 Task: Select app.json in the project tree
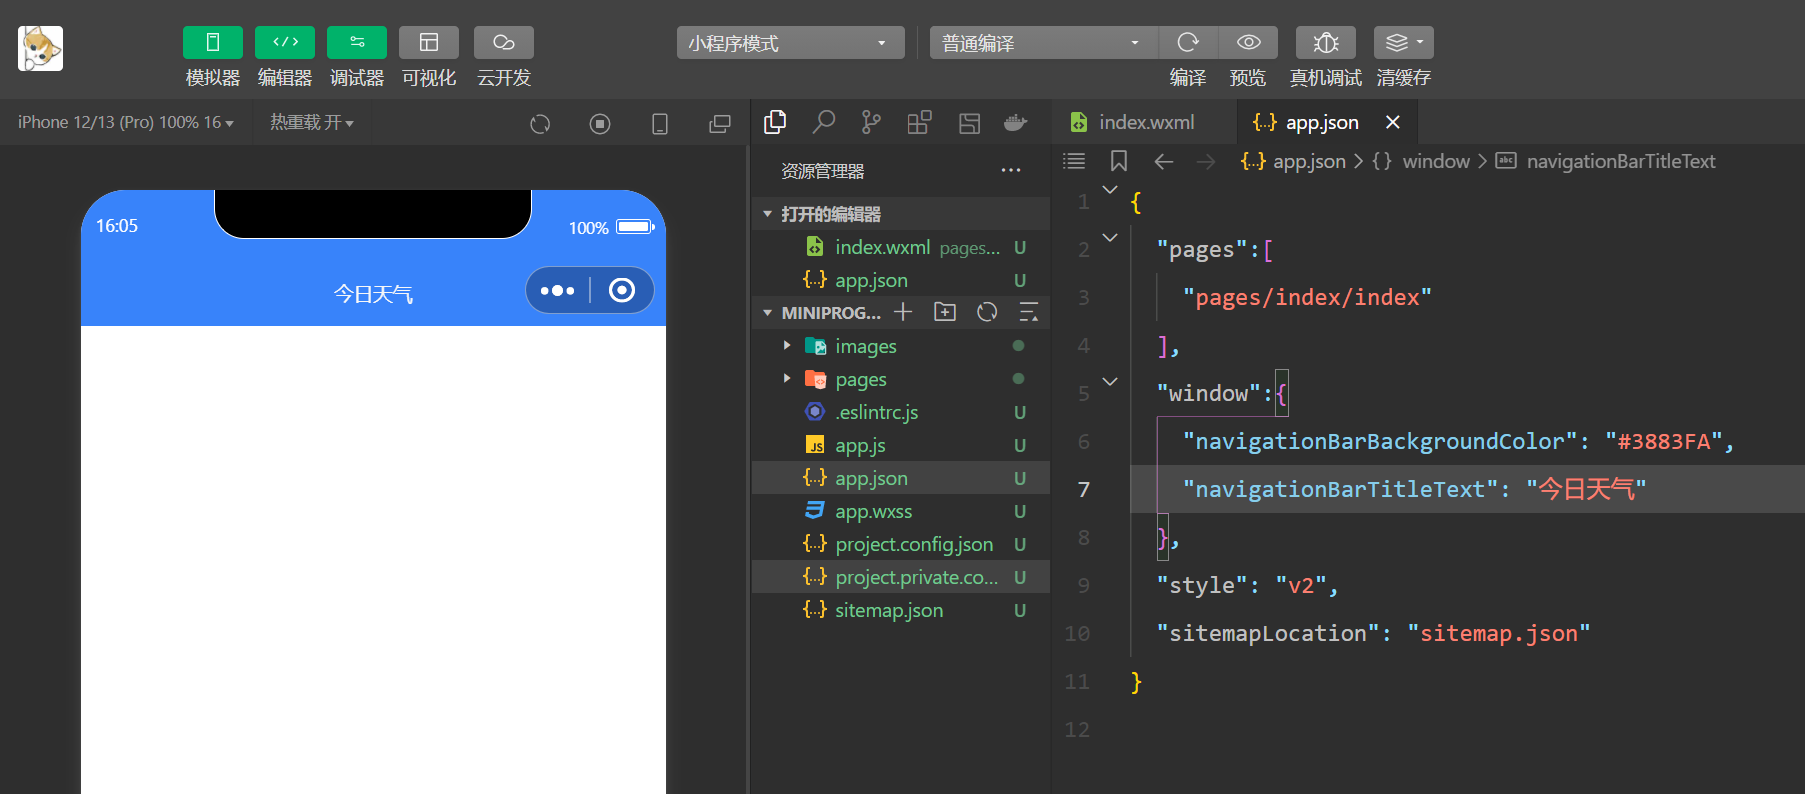point(901,478)
